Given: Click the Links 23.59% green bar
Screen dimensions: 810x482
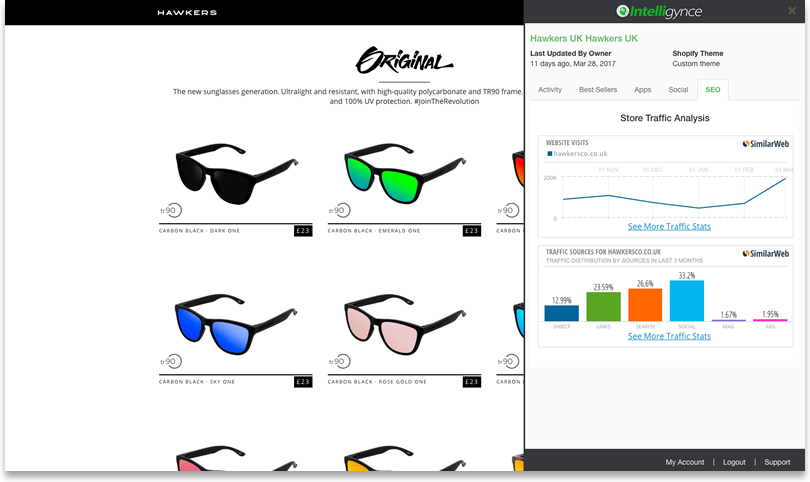Looking at the screenshot, I should tap(603, 307).
